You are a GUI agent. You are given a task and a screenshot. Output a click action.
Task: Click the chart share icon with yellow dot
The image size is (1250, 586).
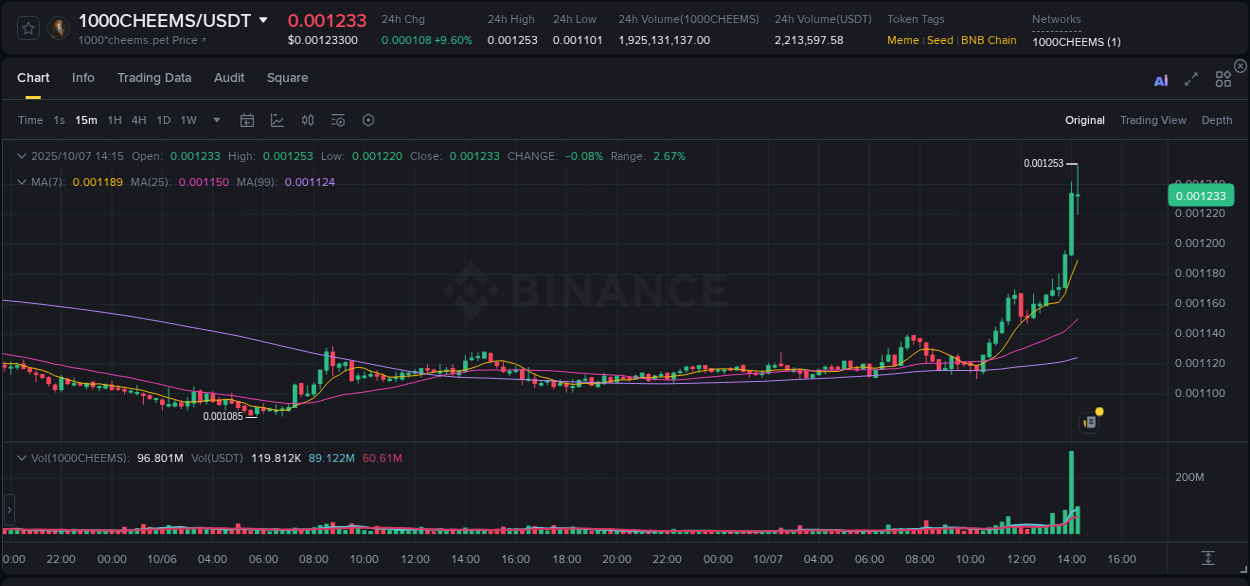(1088, 421)
